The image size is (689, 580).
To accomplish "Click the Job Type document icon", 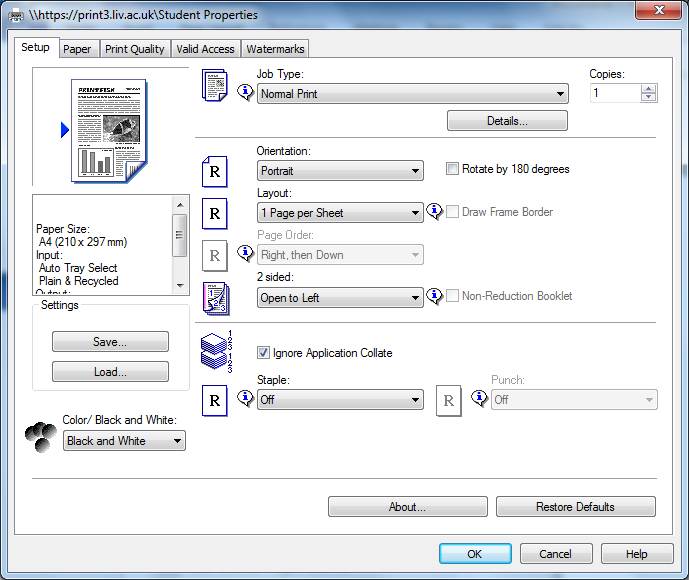I will point(214,85).
